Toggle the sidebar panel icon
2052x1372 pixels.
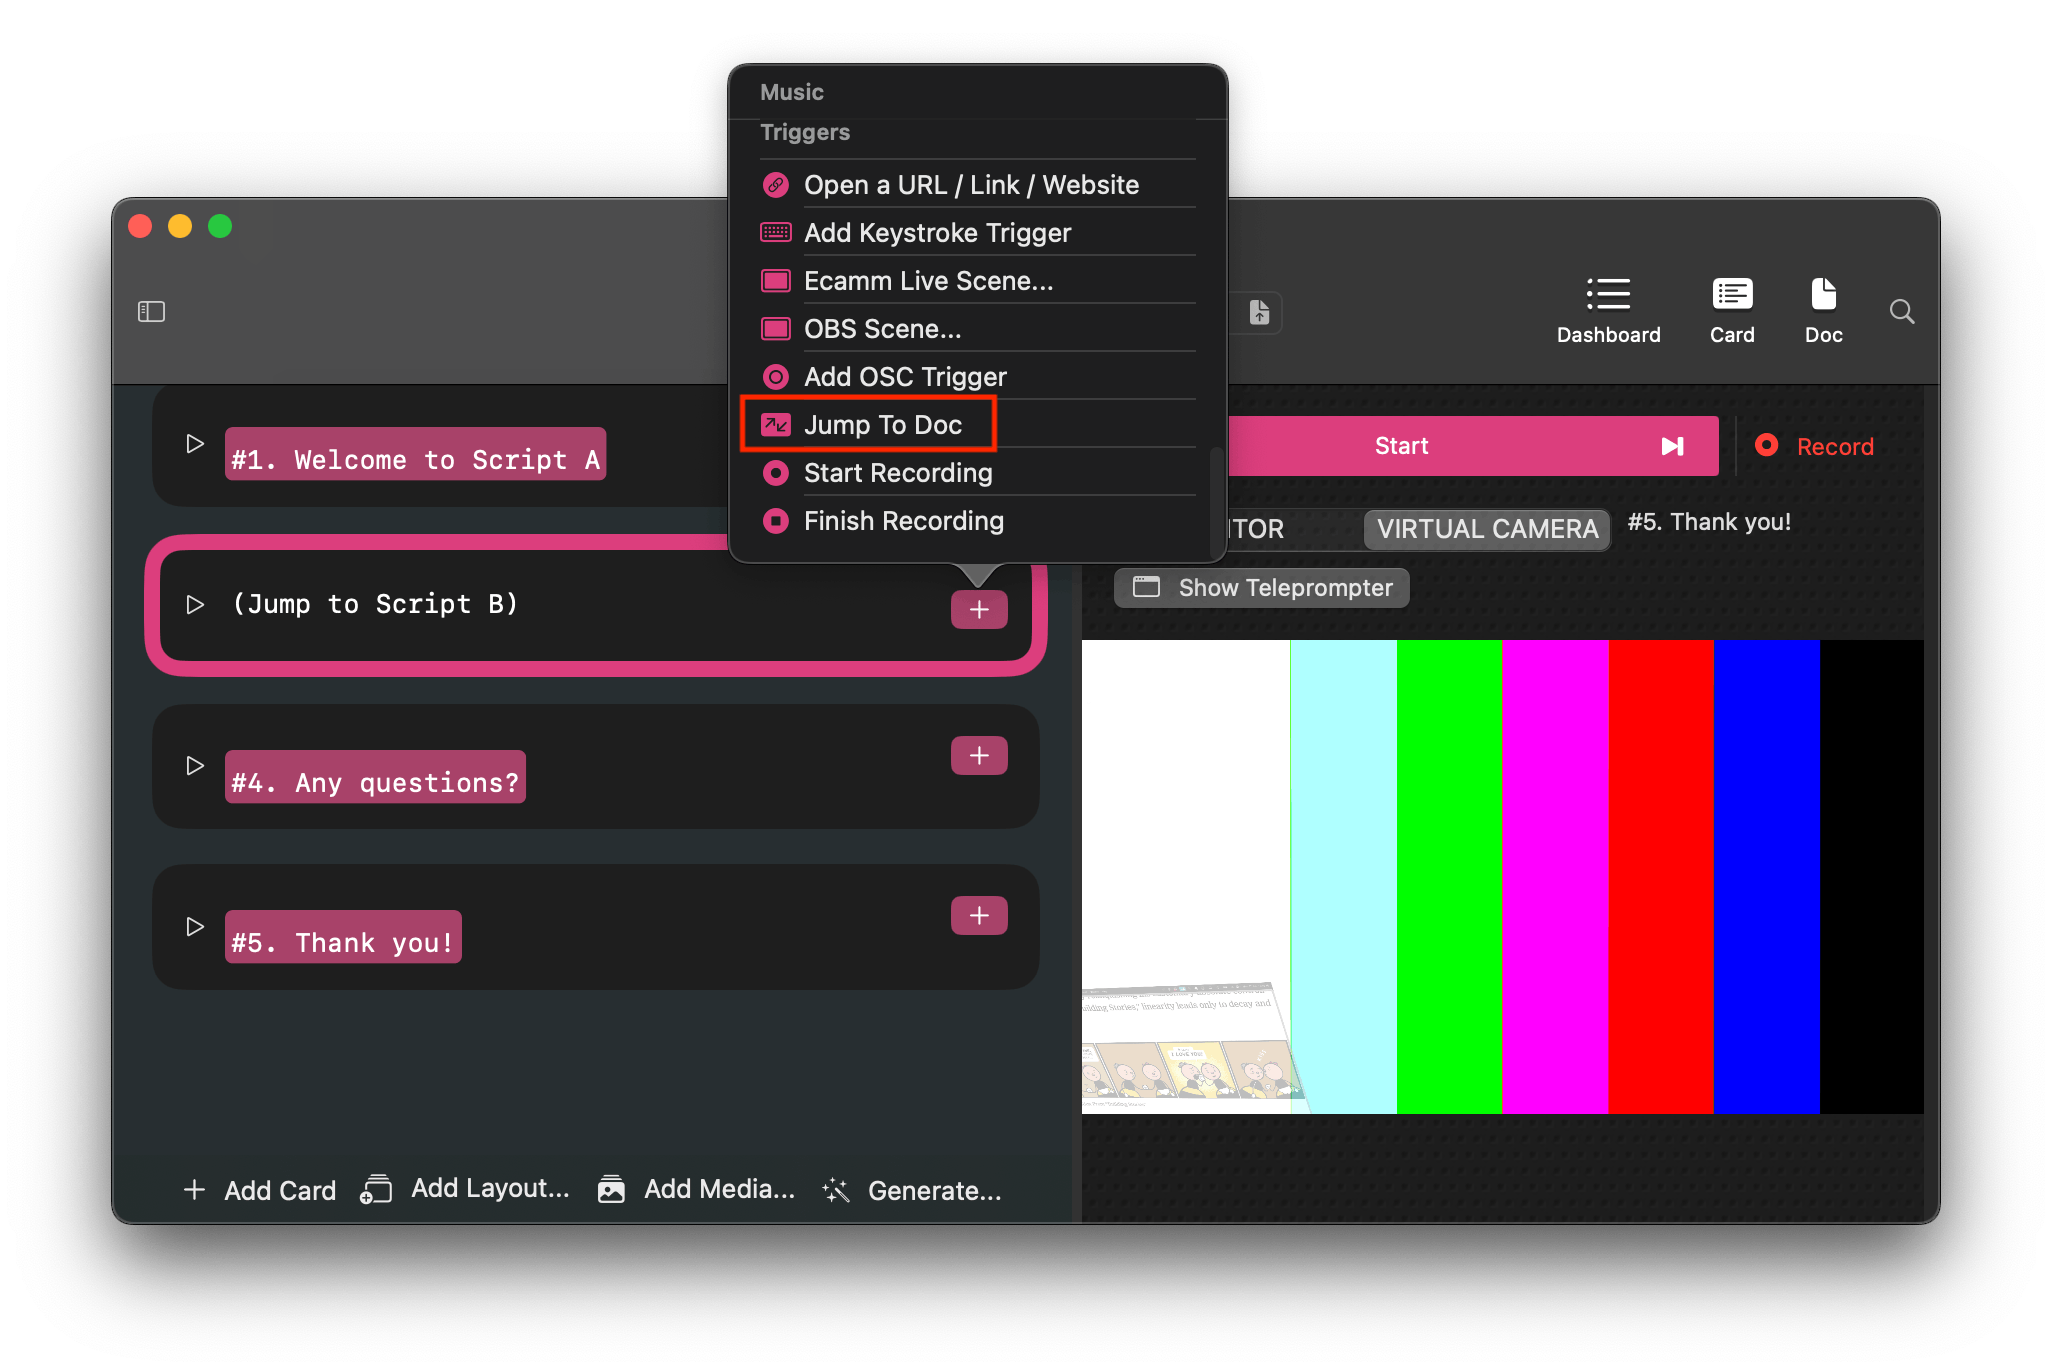151,312
